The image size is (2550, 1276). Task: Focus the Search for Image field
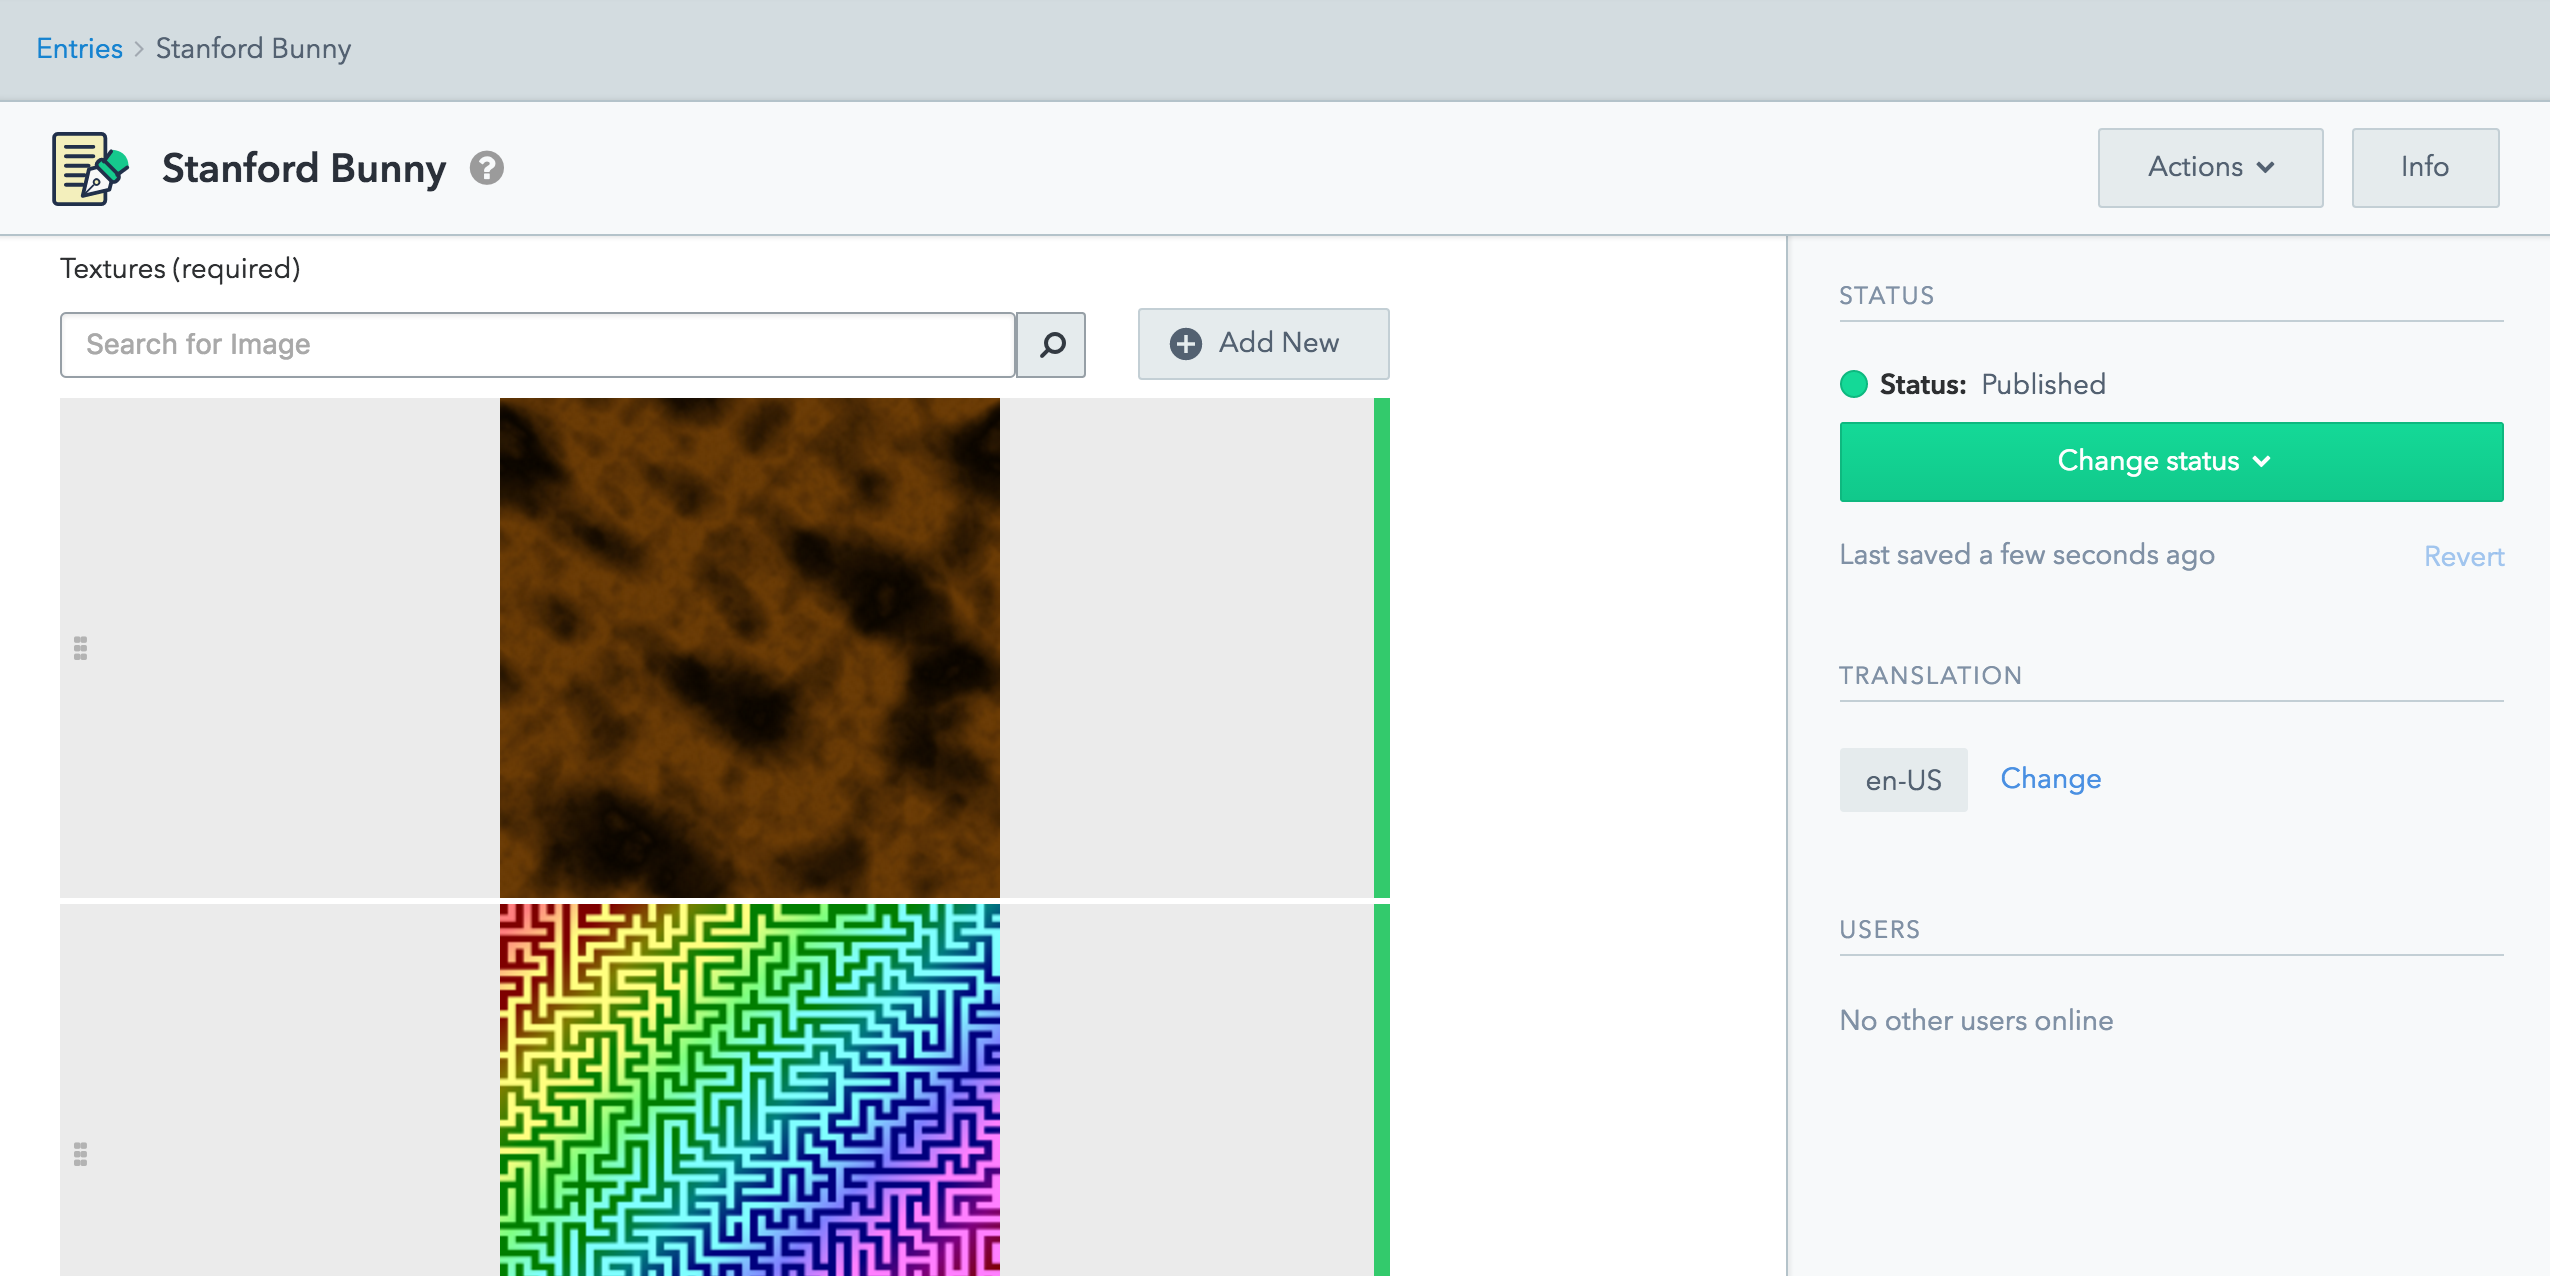pyautogui.click(x=538, y=345)
